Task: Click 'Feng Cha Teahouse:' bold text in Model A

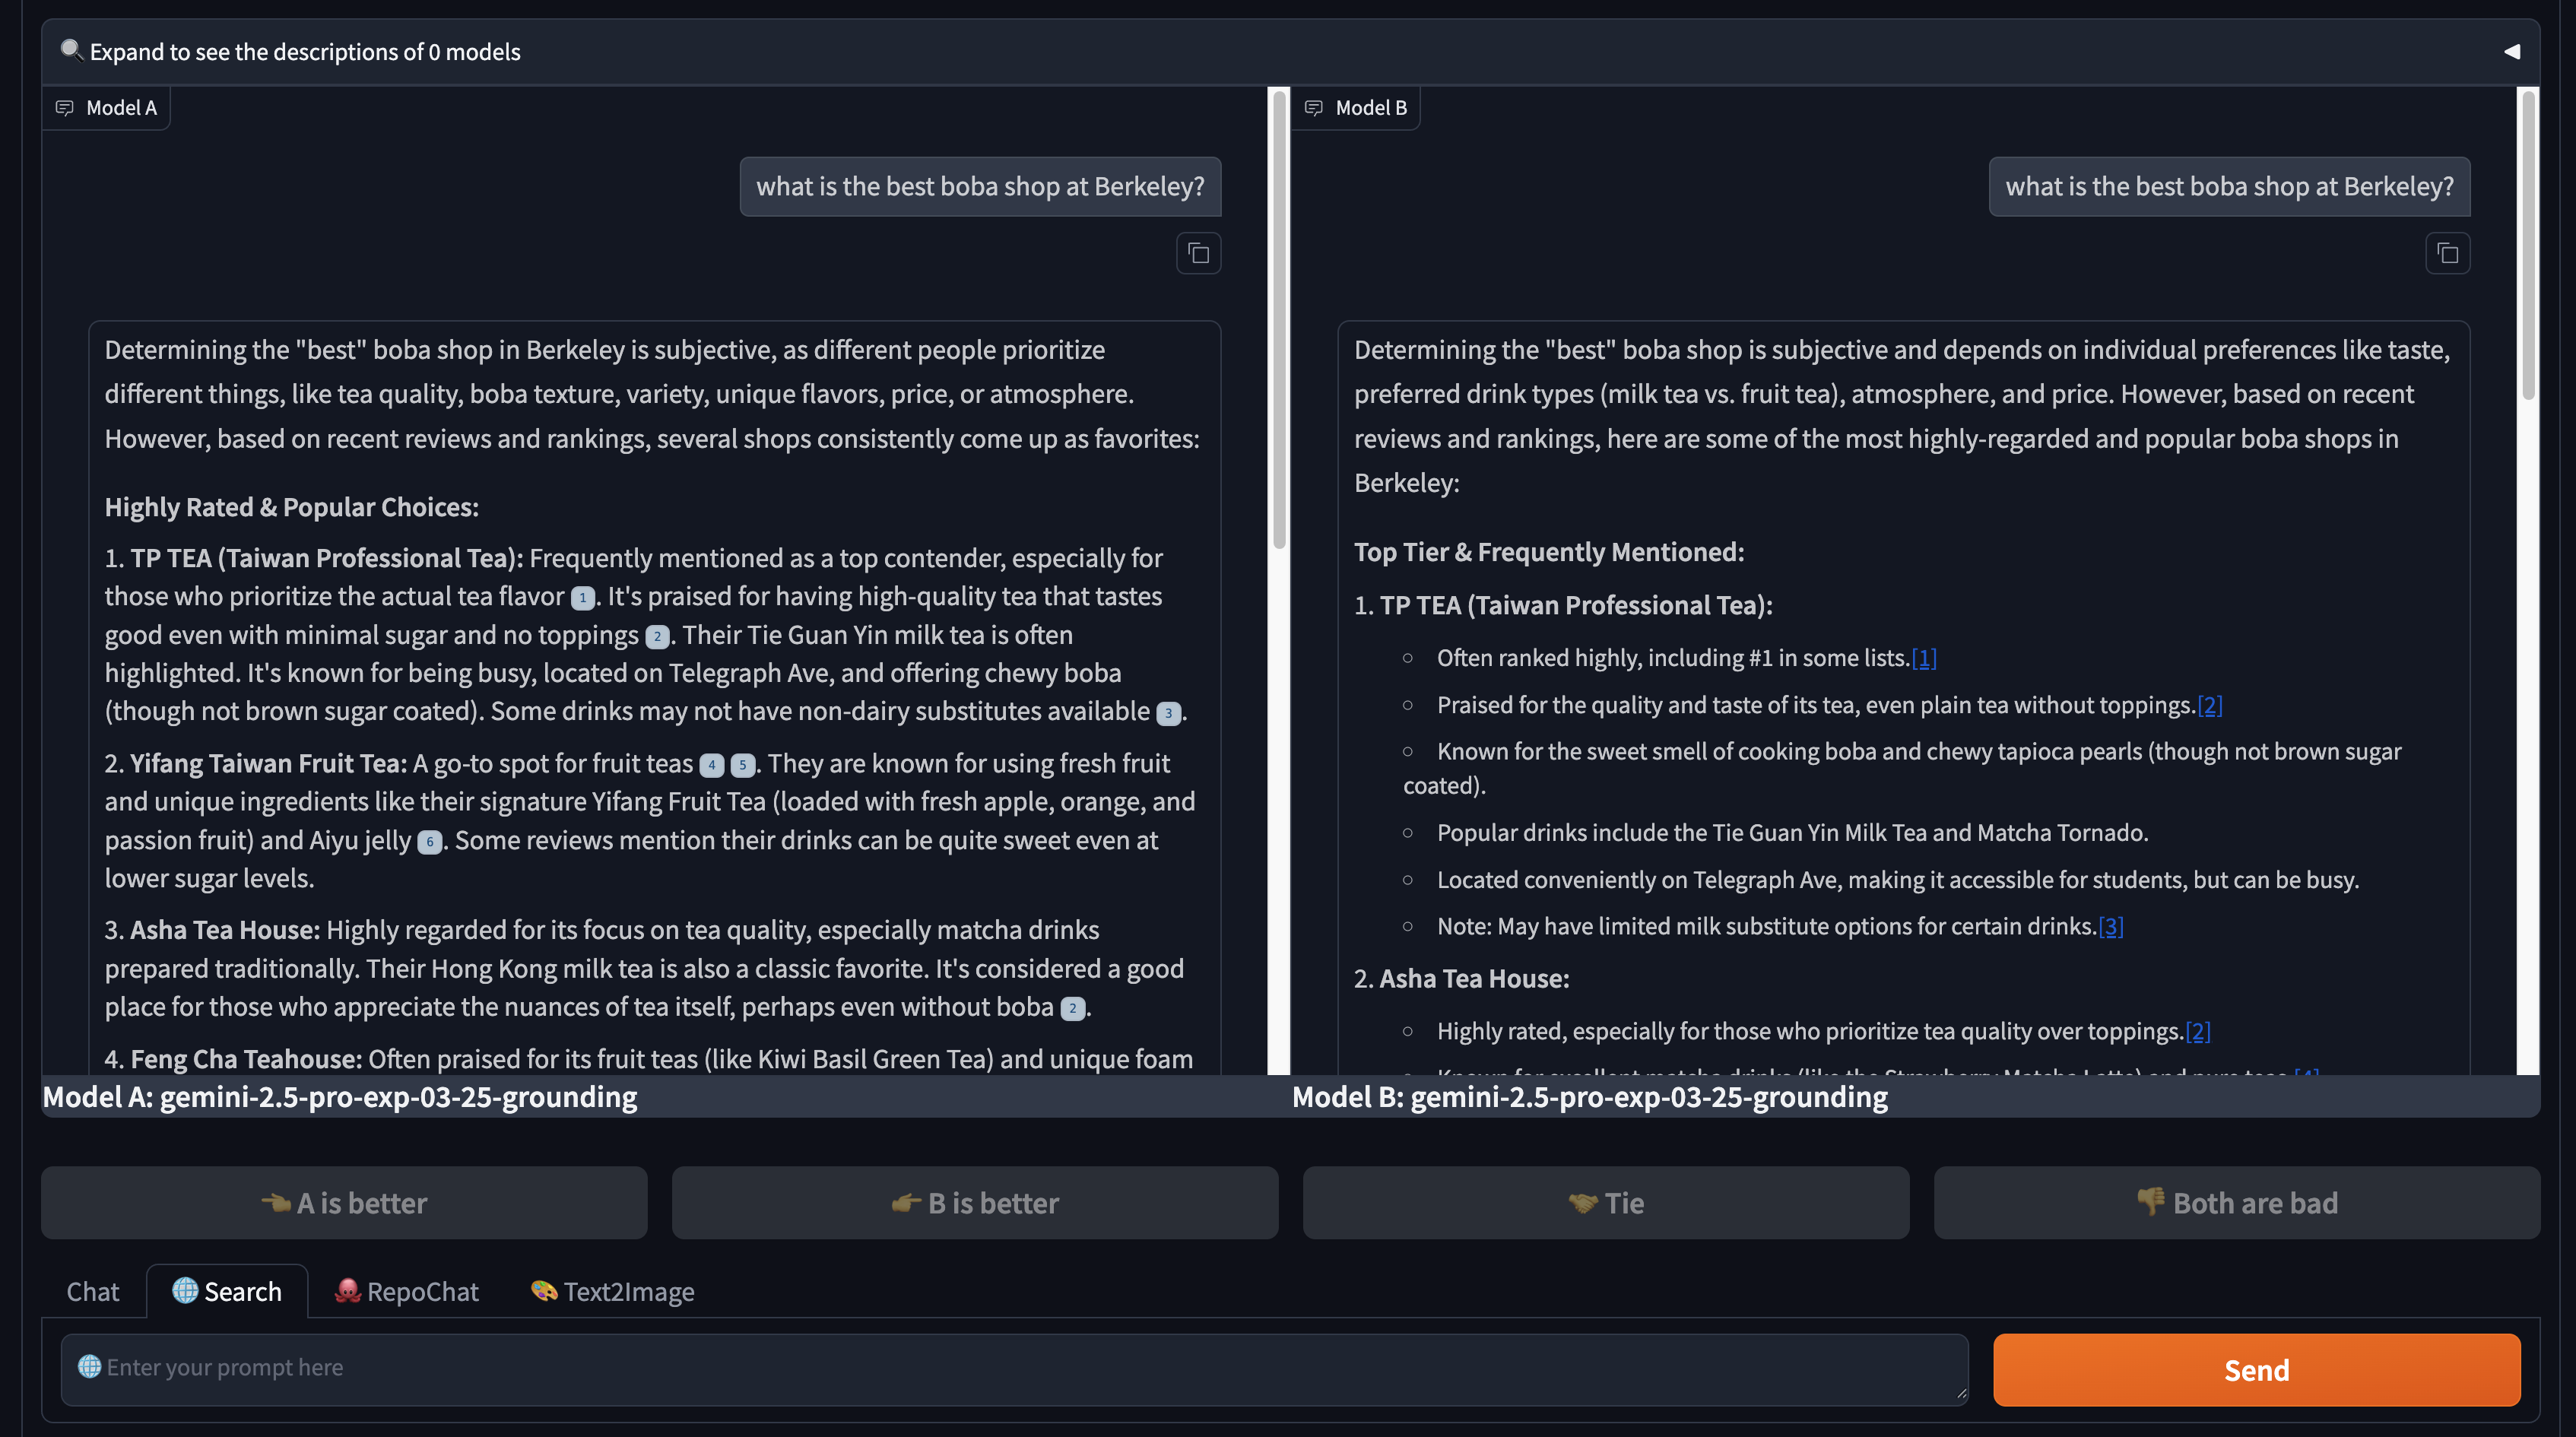Action: click(x=246, y=1059)
